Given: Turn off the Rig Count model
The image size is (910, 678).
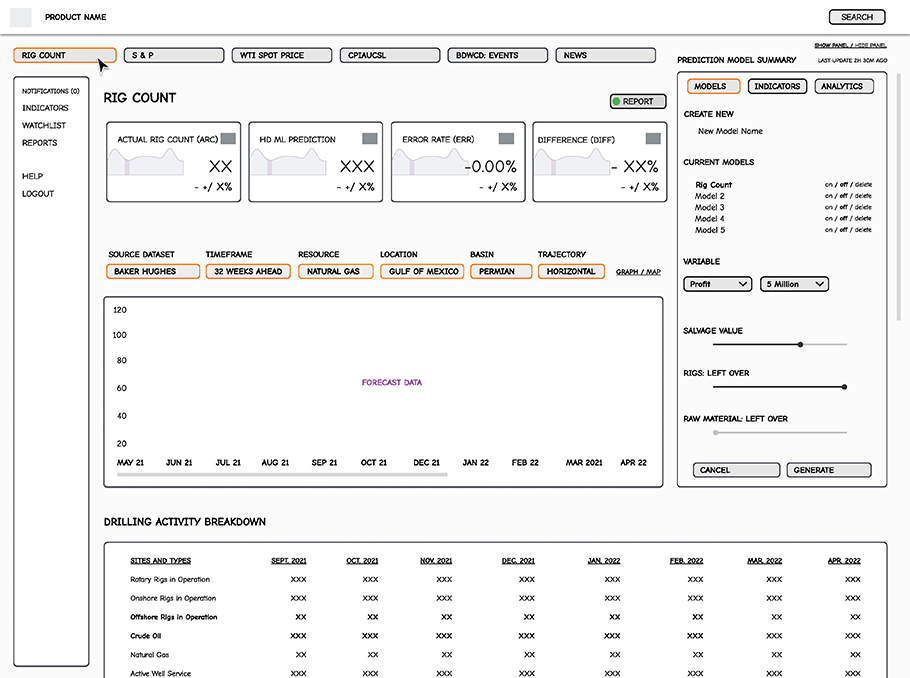Looking at the screenshot, I should 844,185.
